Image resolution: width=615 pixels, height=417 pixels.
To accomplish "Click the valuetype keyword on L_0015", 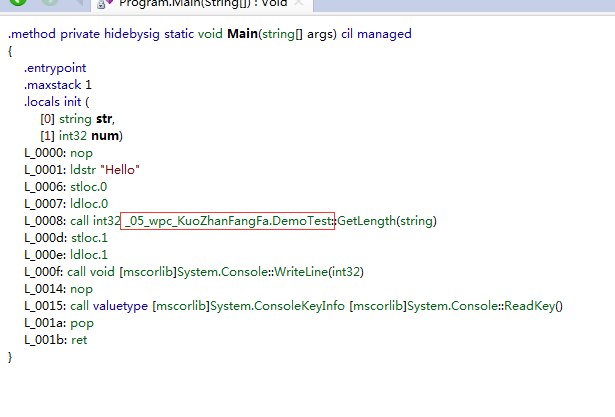I will click(x=120, y=306).
